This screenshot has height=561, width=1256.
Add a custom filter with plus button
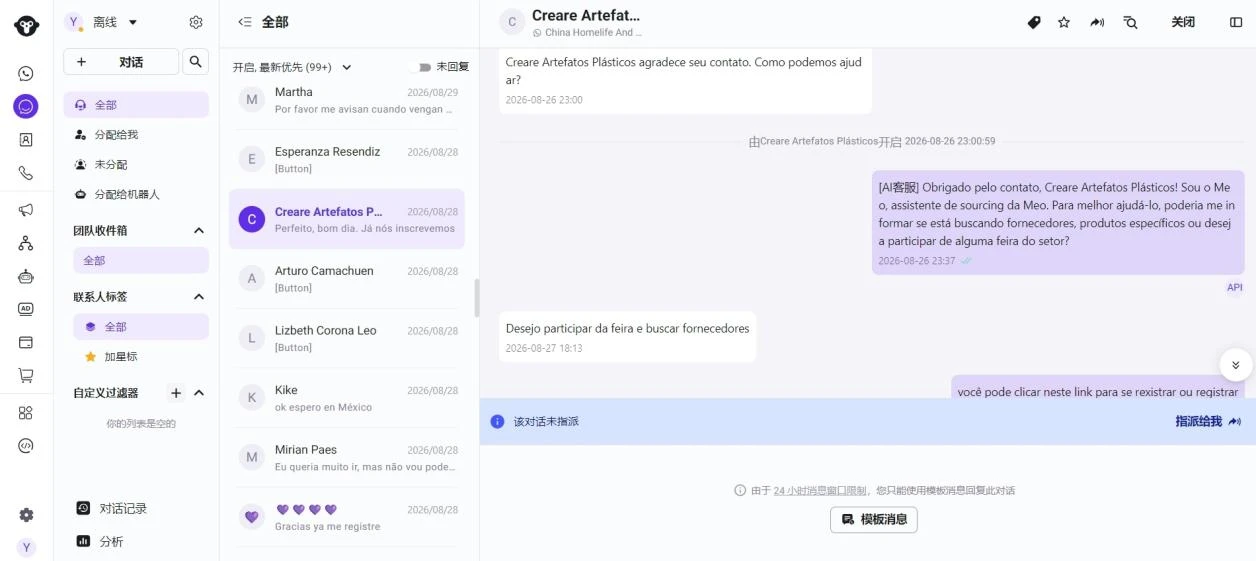tap(176, 393)
